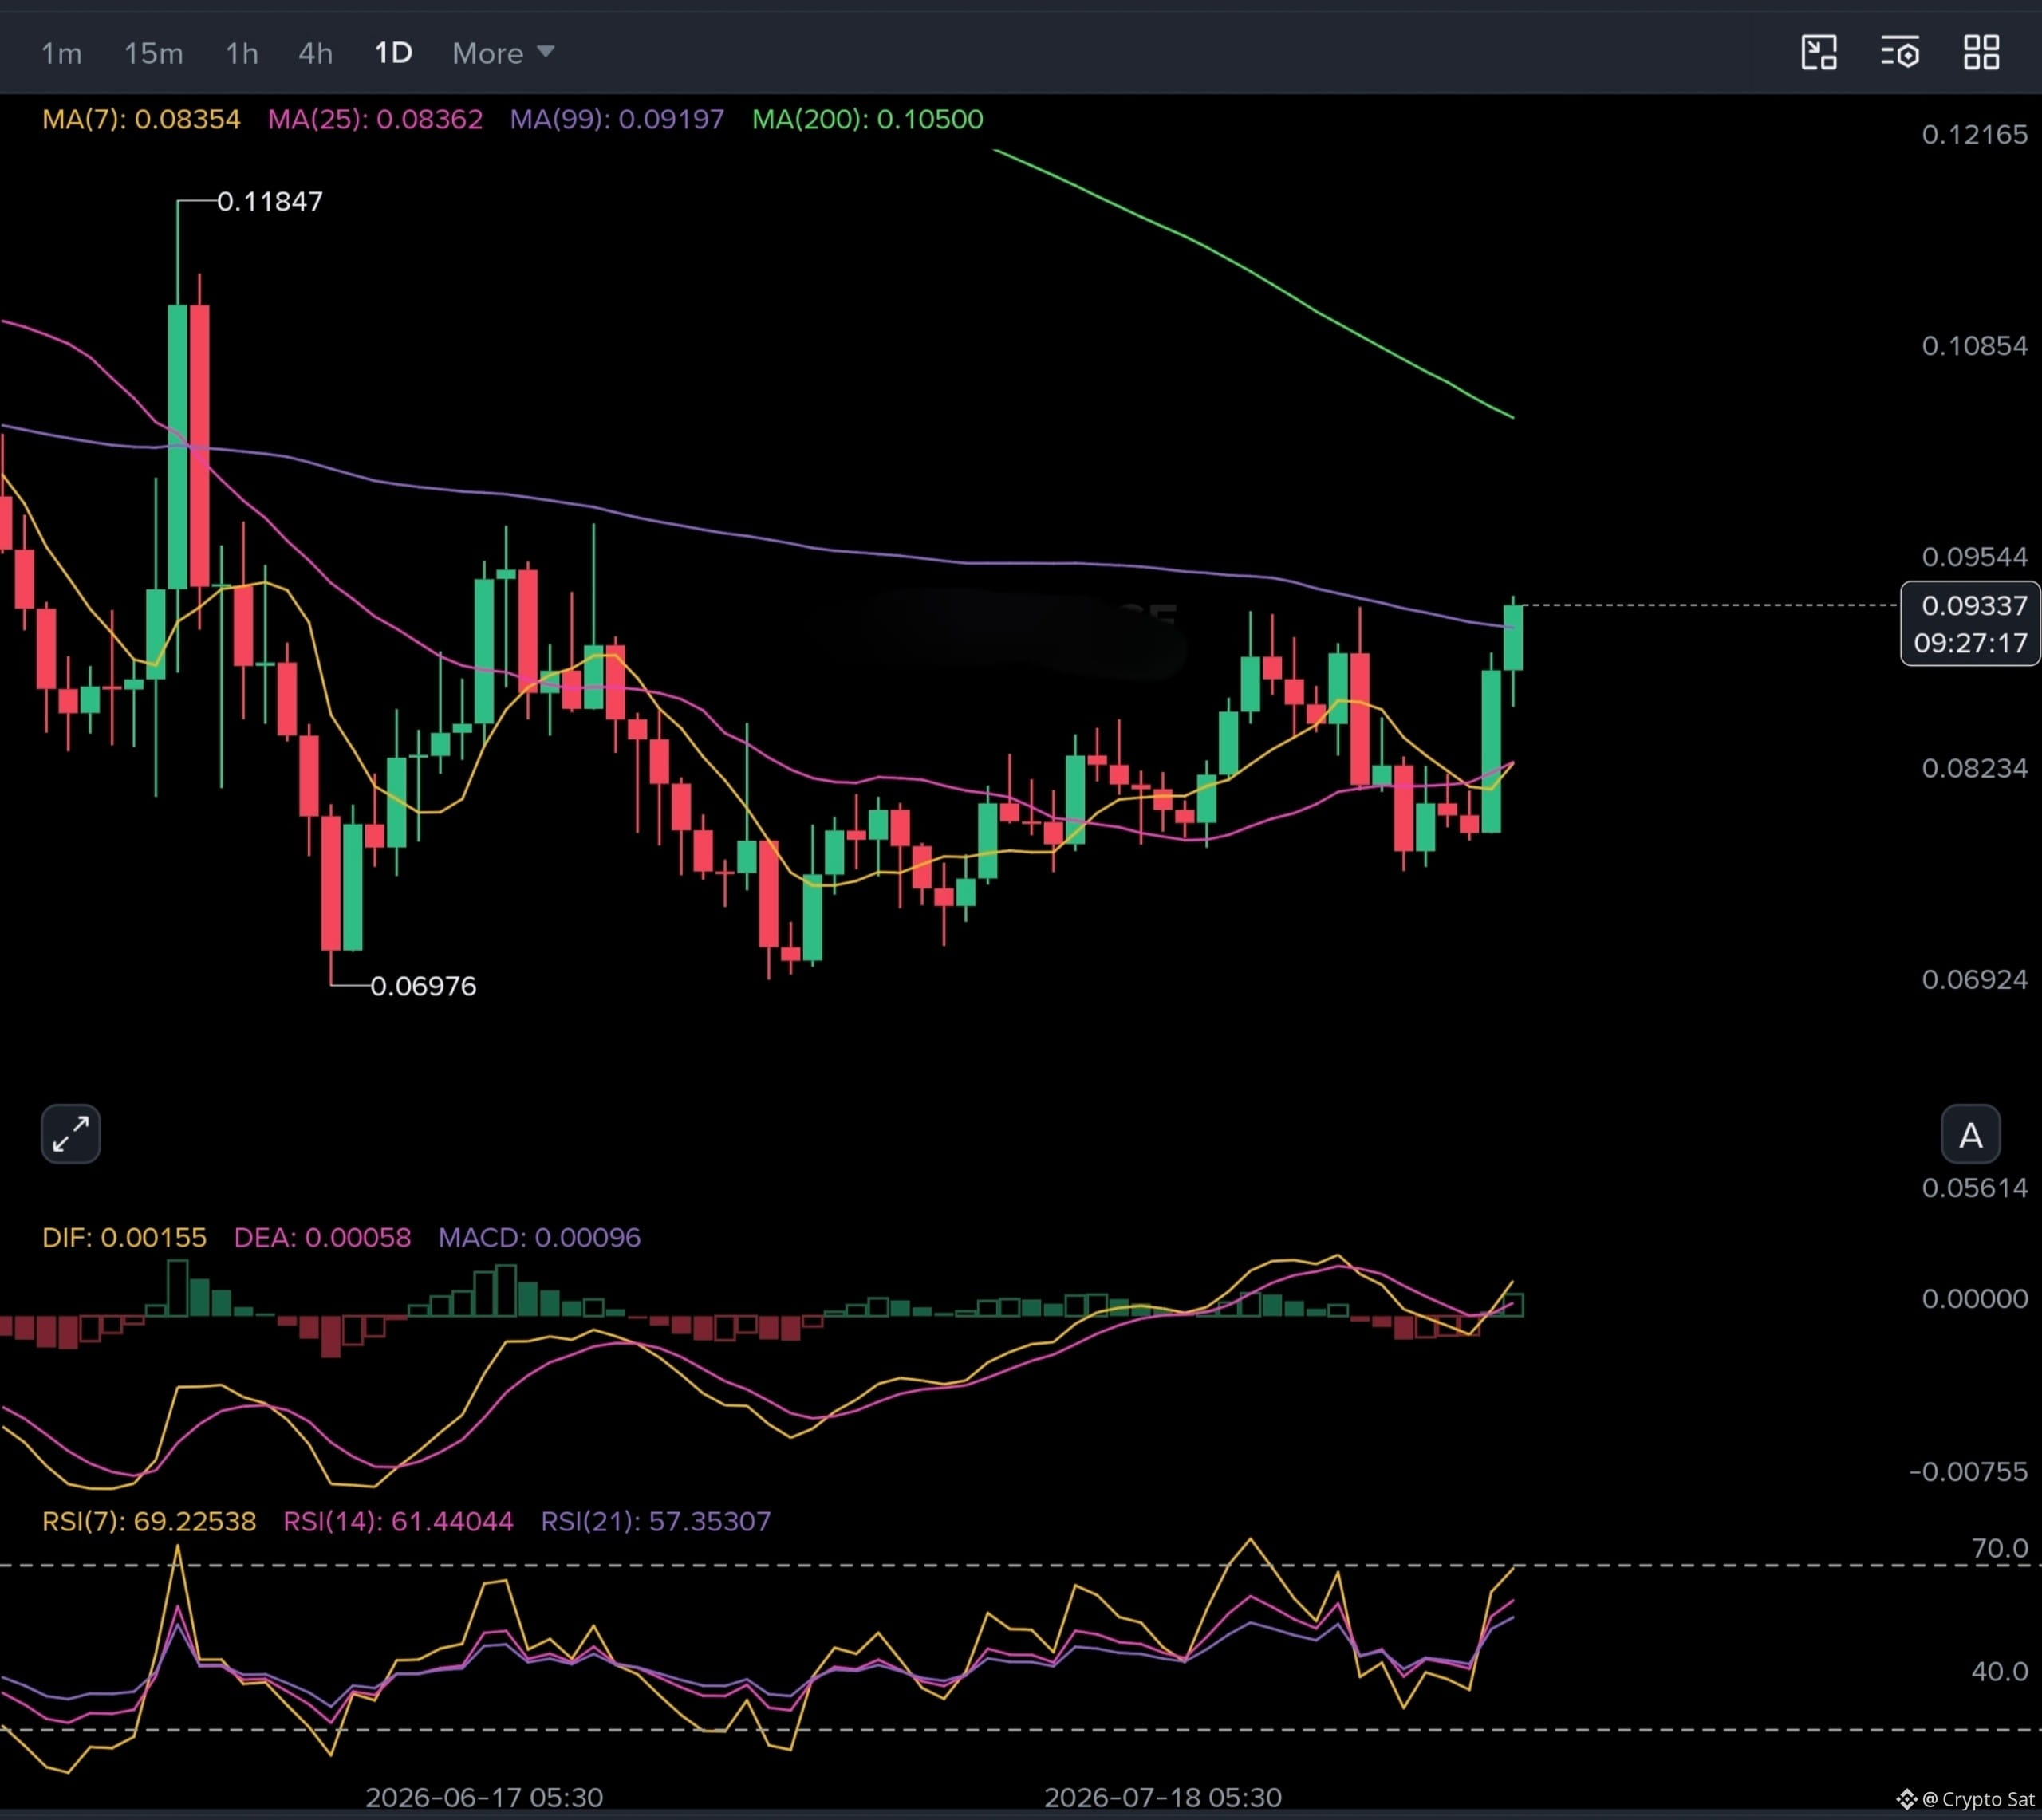Click the DIF: 0.00155 value
The width and height of the screenshot is (2042, 1820).
point(124,1237)
